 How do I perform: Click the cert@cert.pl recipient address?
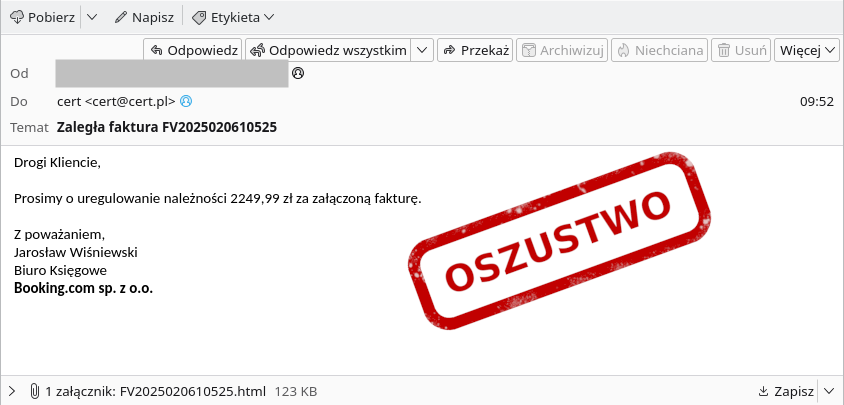[x=116, y=101]
